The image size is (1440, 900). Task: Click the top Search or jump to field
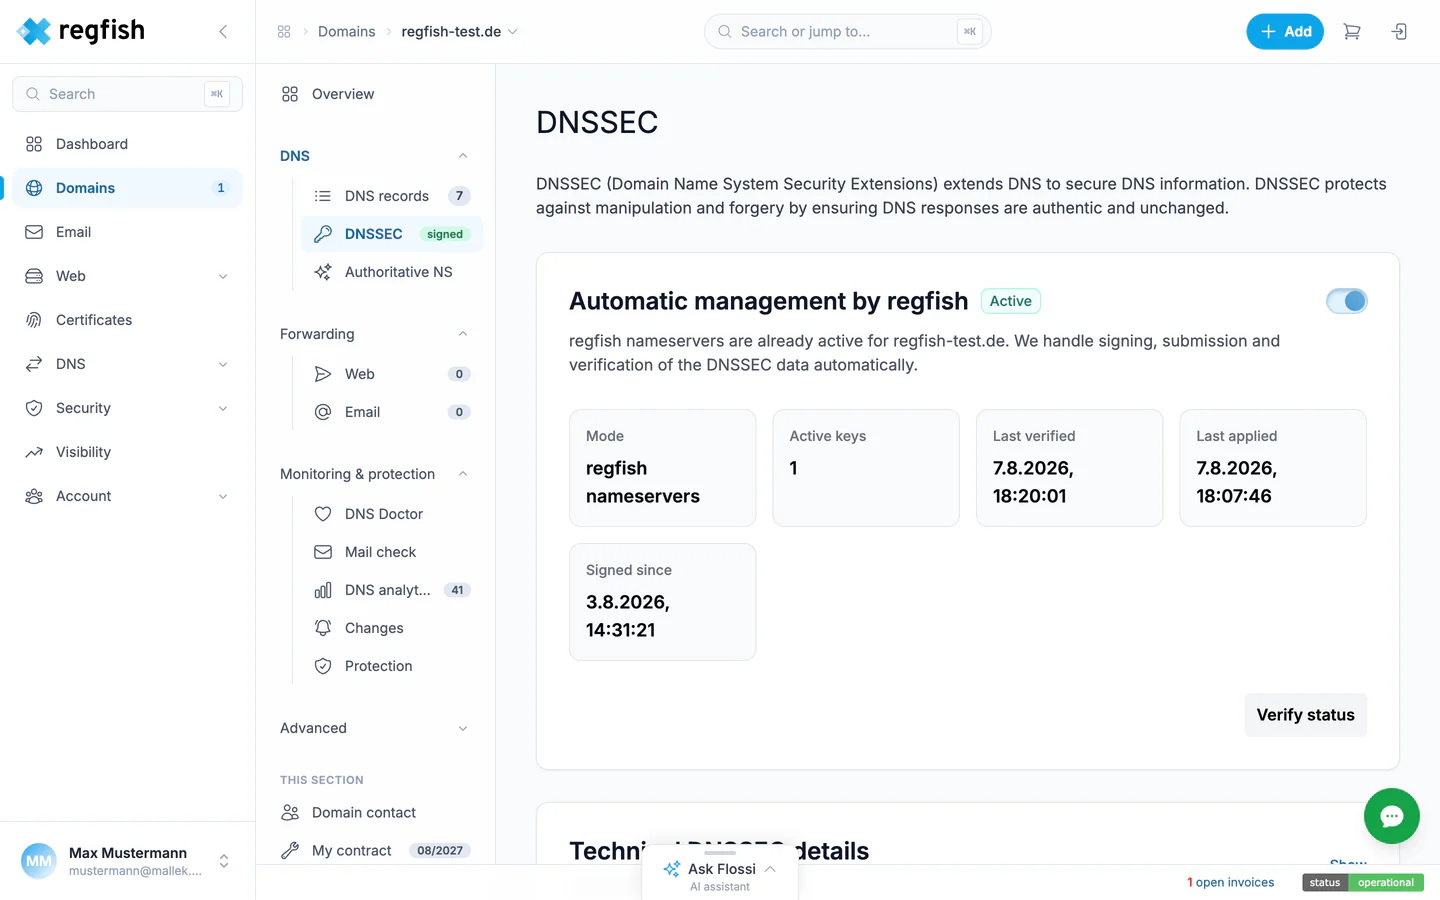[x=847, y=32]
